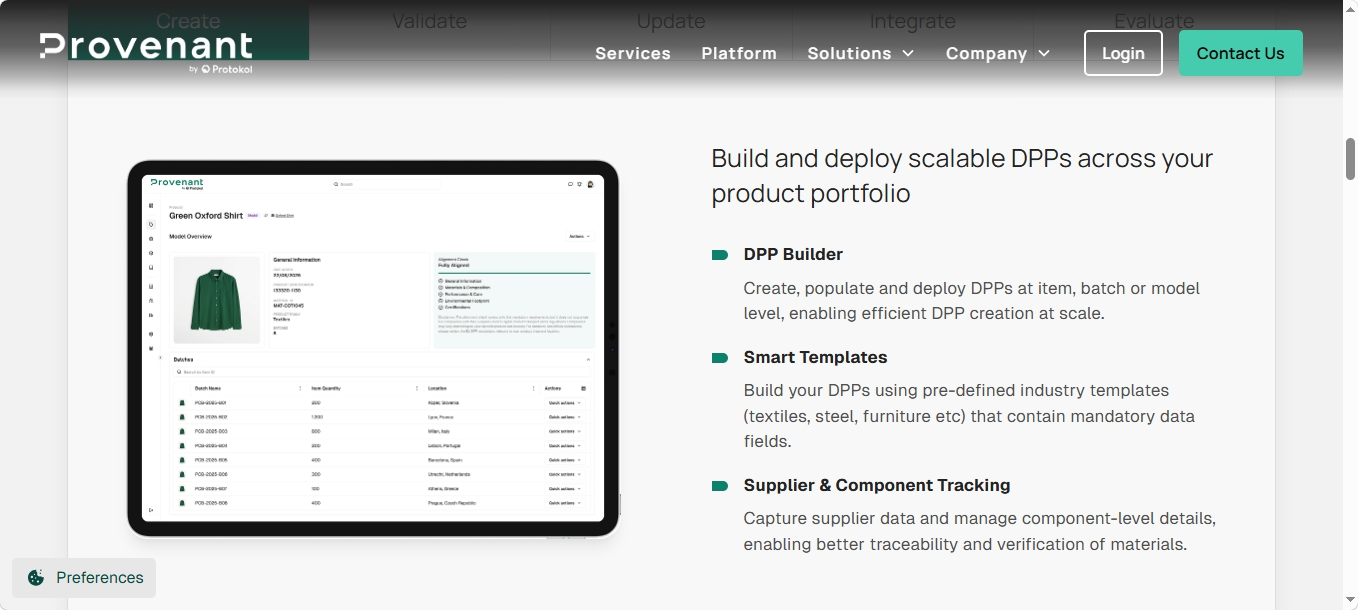
Task: Open Quick actions for Prague, Czech Republic batch
Action: point(565,503)
